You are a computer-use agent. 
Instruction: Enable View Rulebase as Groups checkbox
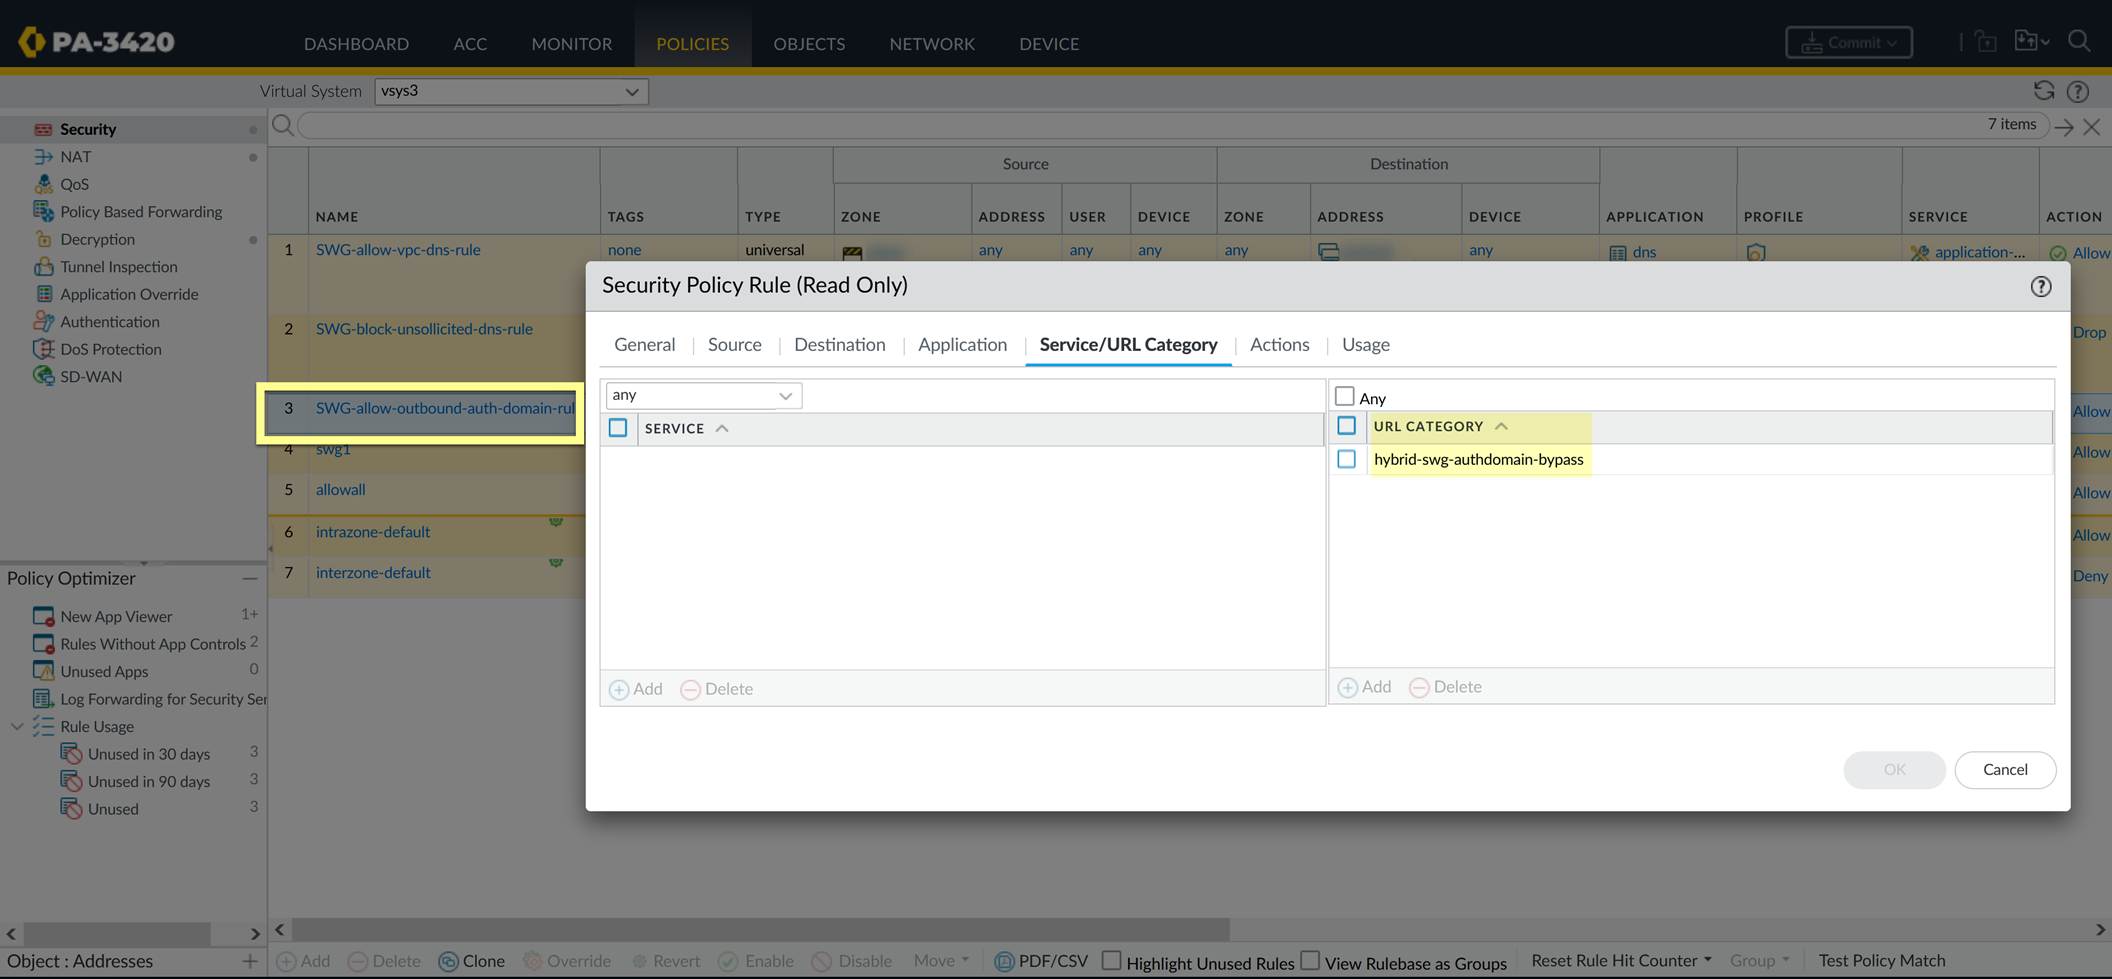(x=1310, y=960)
